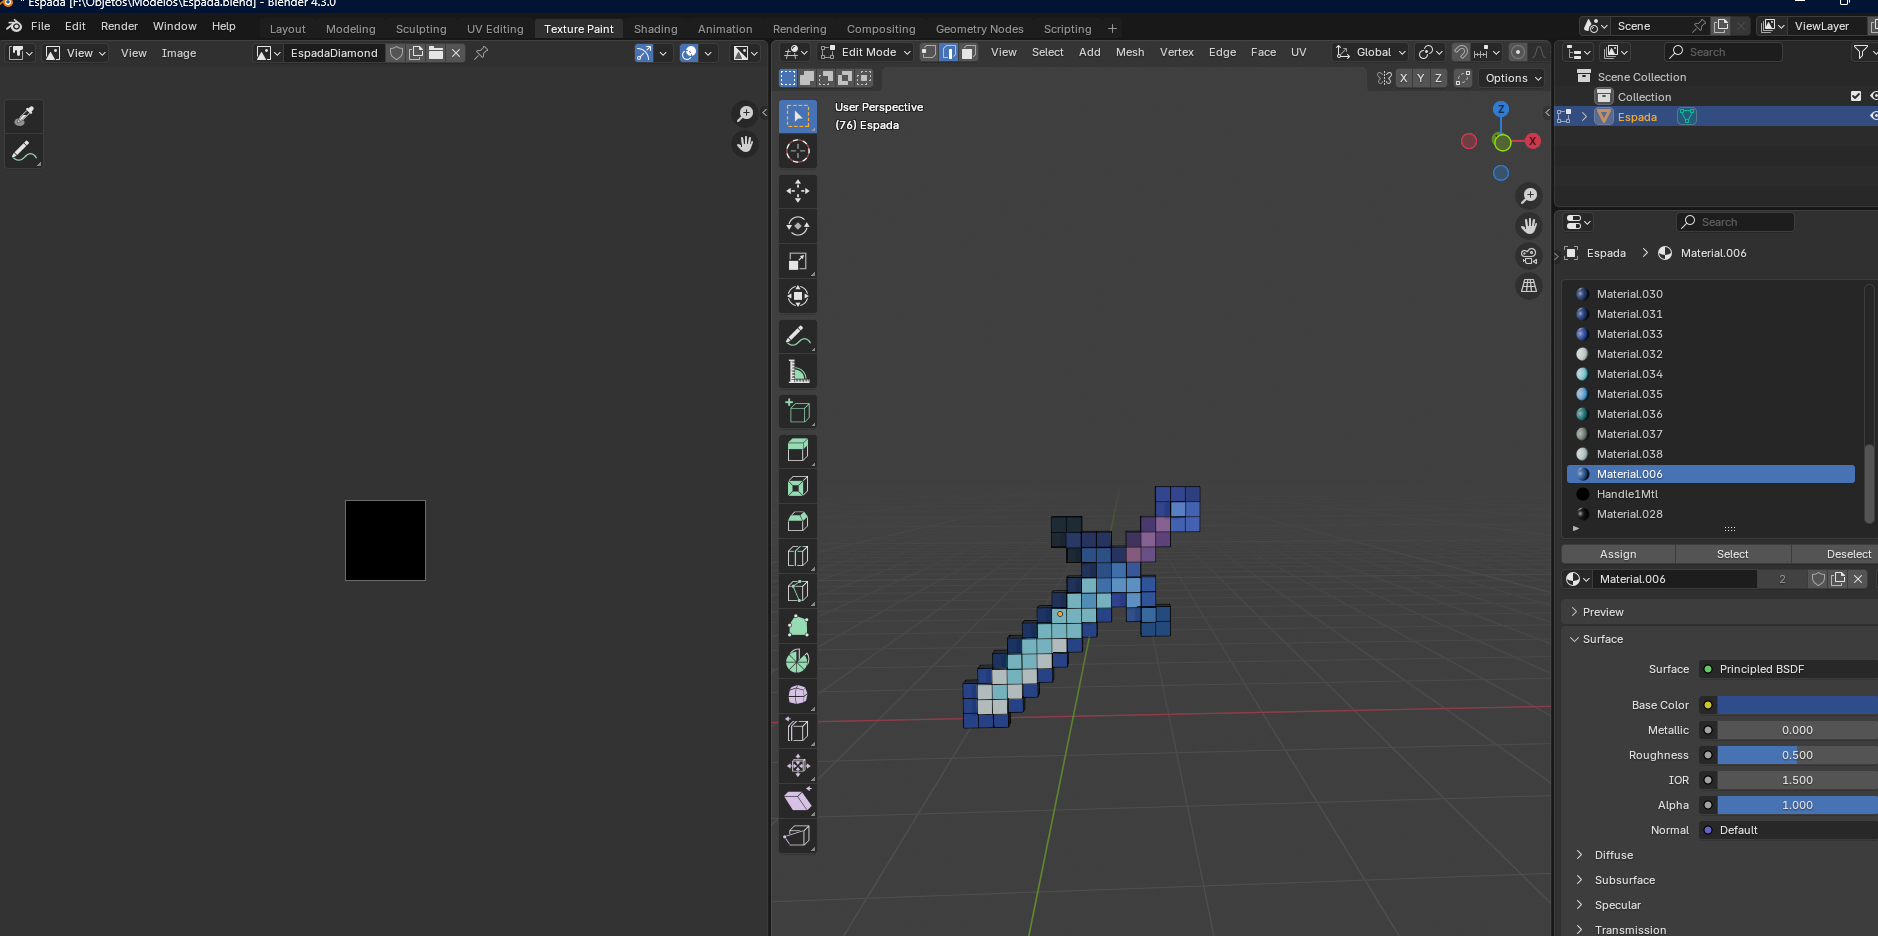
Task: Expand the Preview panel
Action: (x=1602, y=612)
